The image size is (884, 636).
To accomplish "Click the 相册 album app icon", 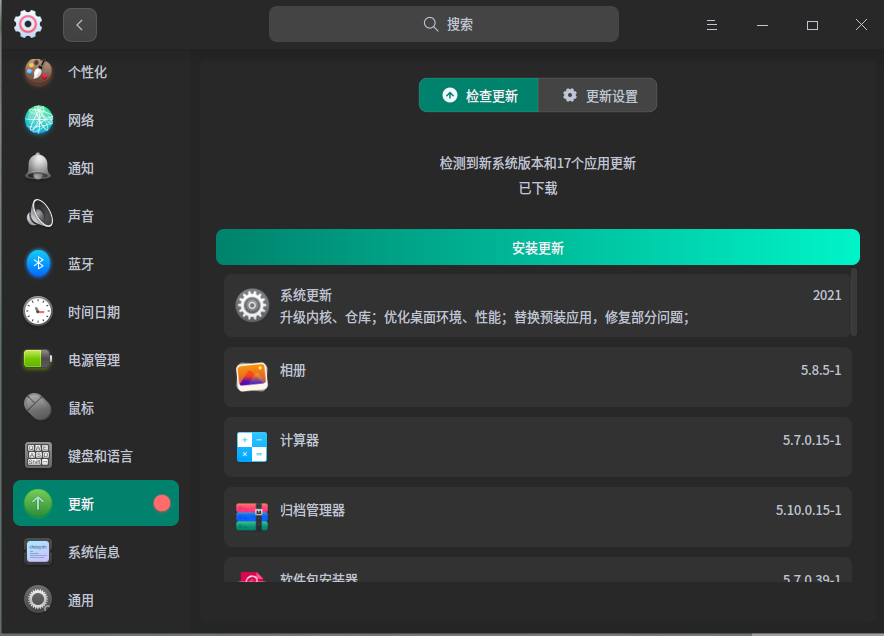I will 252,377.
